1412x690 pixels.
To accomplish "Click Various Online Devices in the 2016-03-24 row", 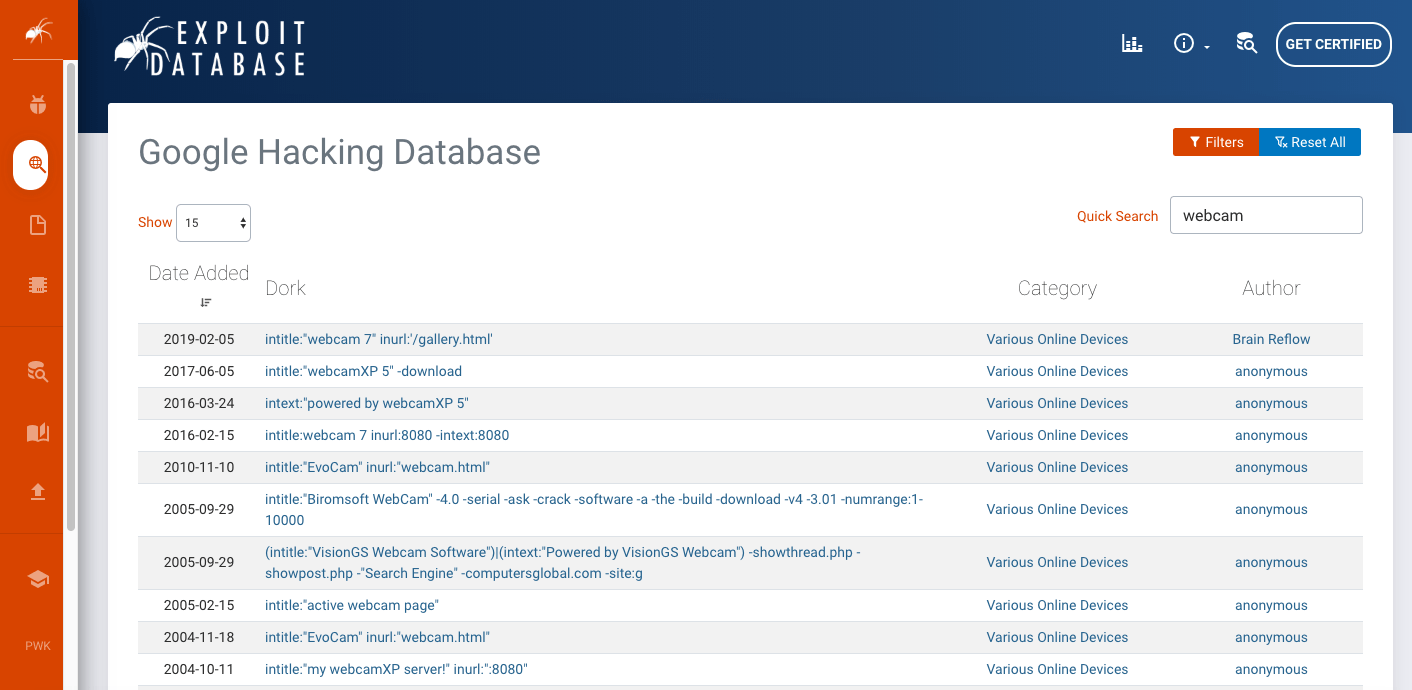I will pyautogui.click(x=1057, y=403).
